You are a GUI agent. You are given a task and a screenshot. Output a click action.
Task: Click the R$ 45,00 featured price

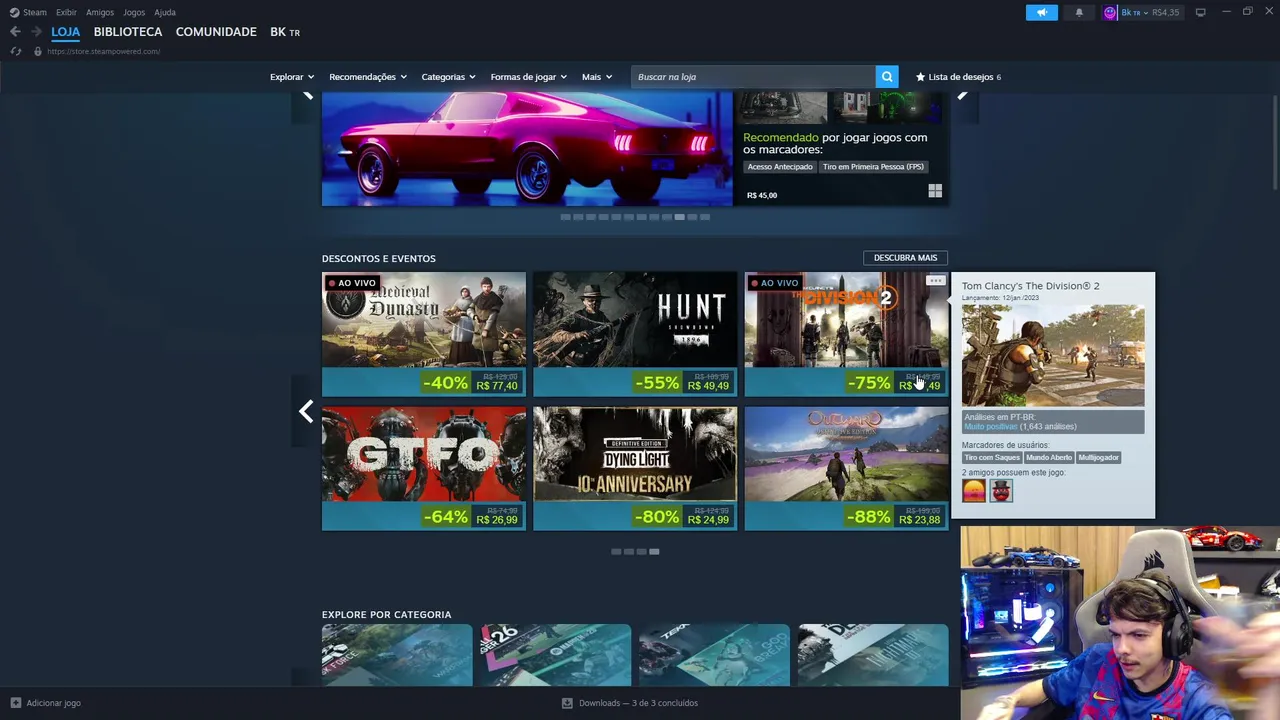tap(762, 195)
